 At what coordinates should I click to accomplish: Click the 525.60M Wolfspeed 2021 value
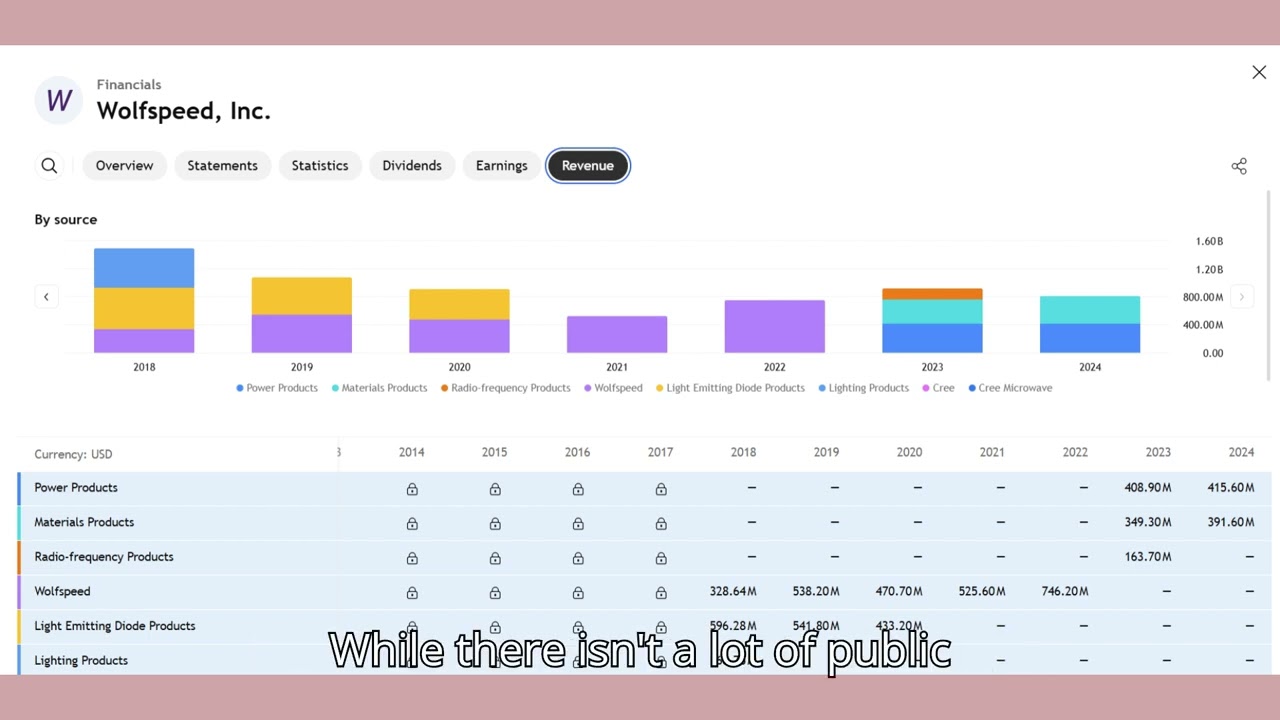[x=982, y=591]
